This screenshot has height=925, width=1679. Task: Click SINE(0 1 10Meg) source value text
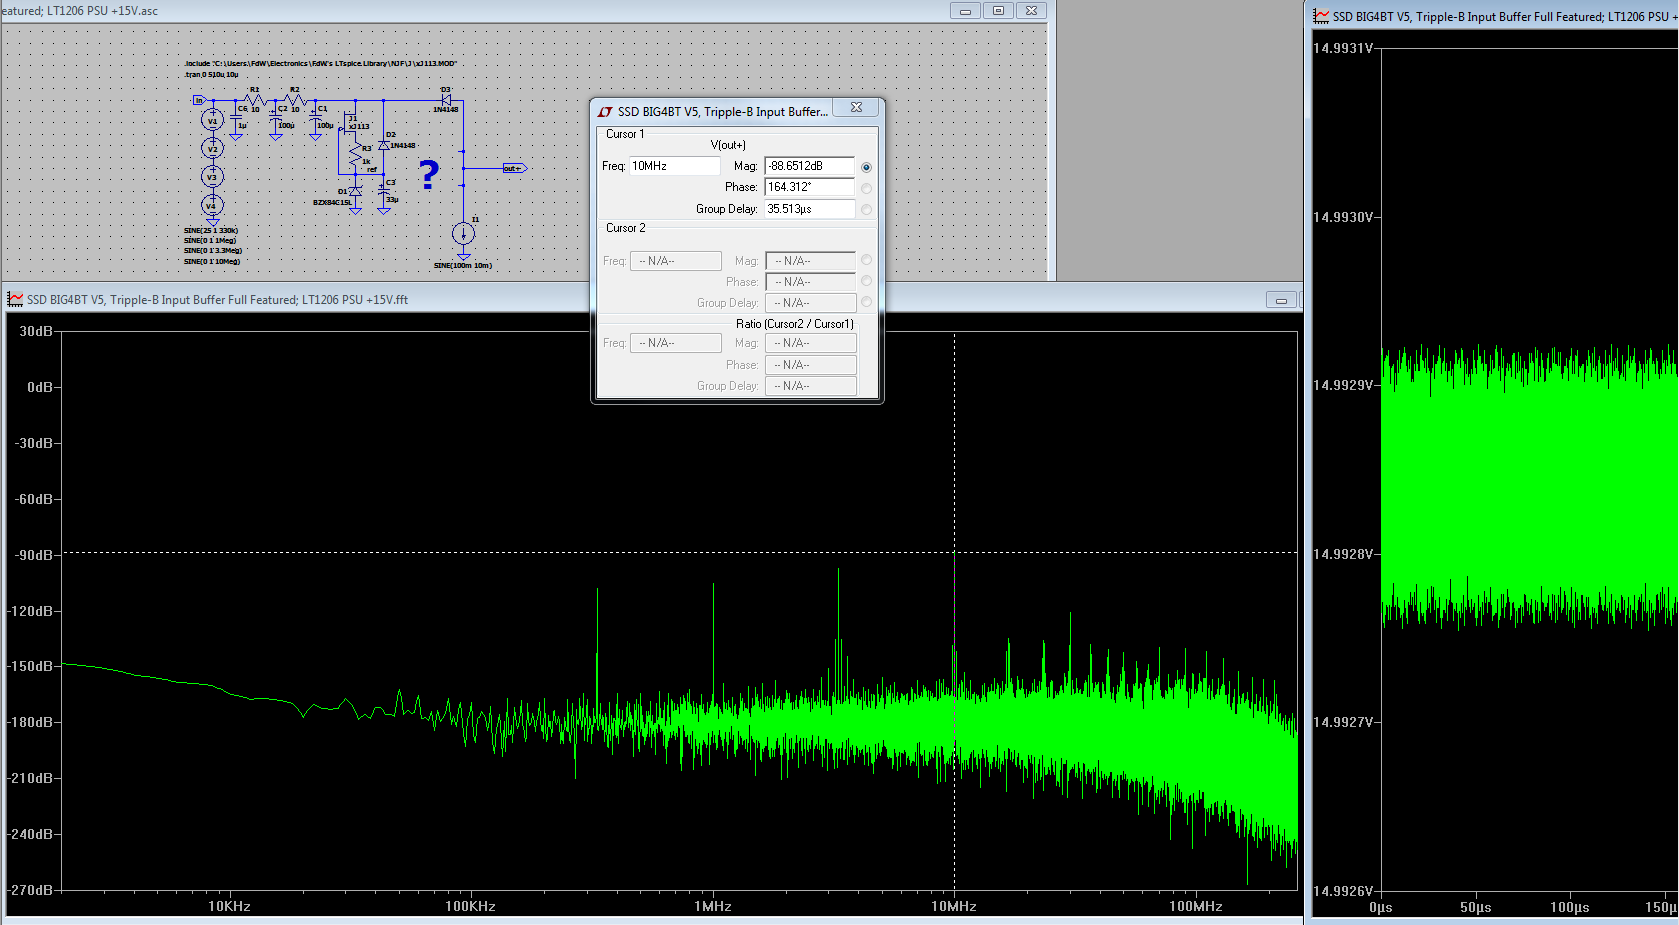pos(212,262)
